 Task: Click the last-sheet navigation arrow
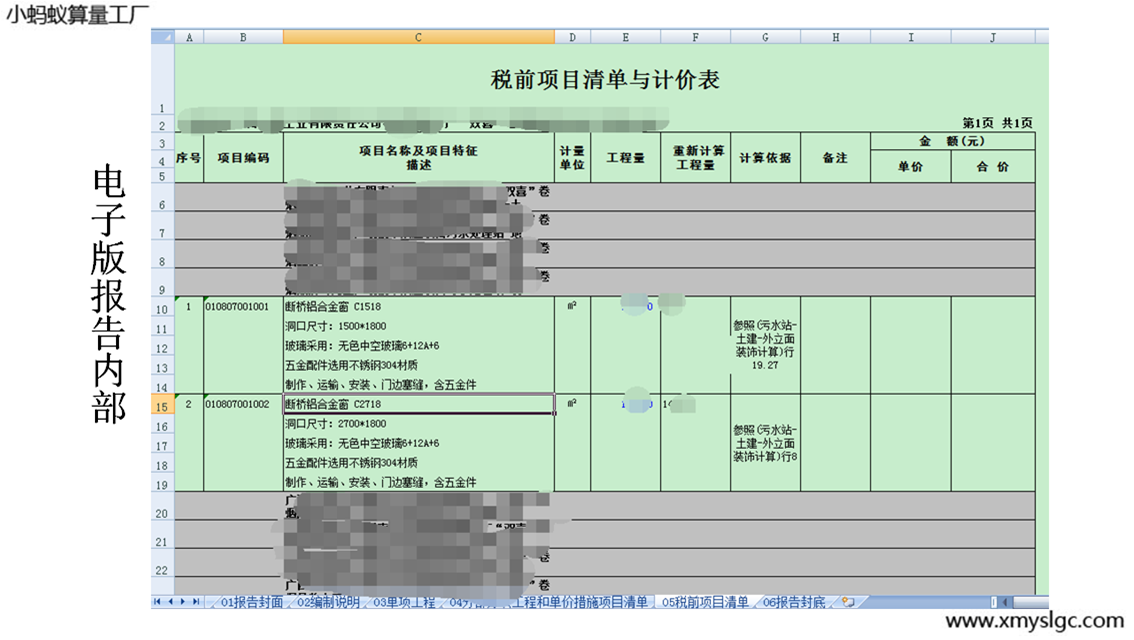[x=195, y=602]
